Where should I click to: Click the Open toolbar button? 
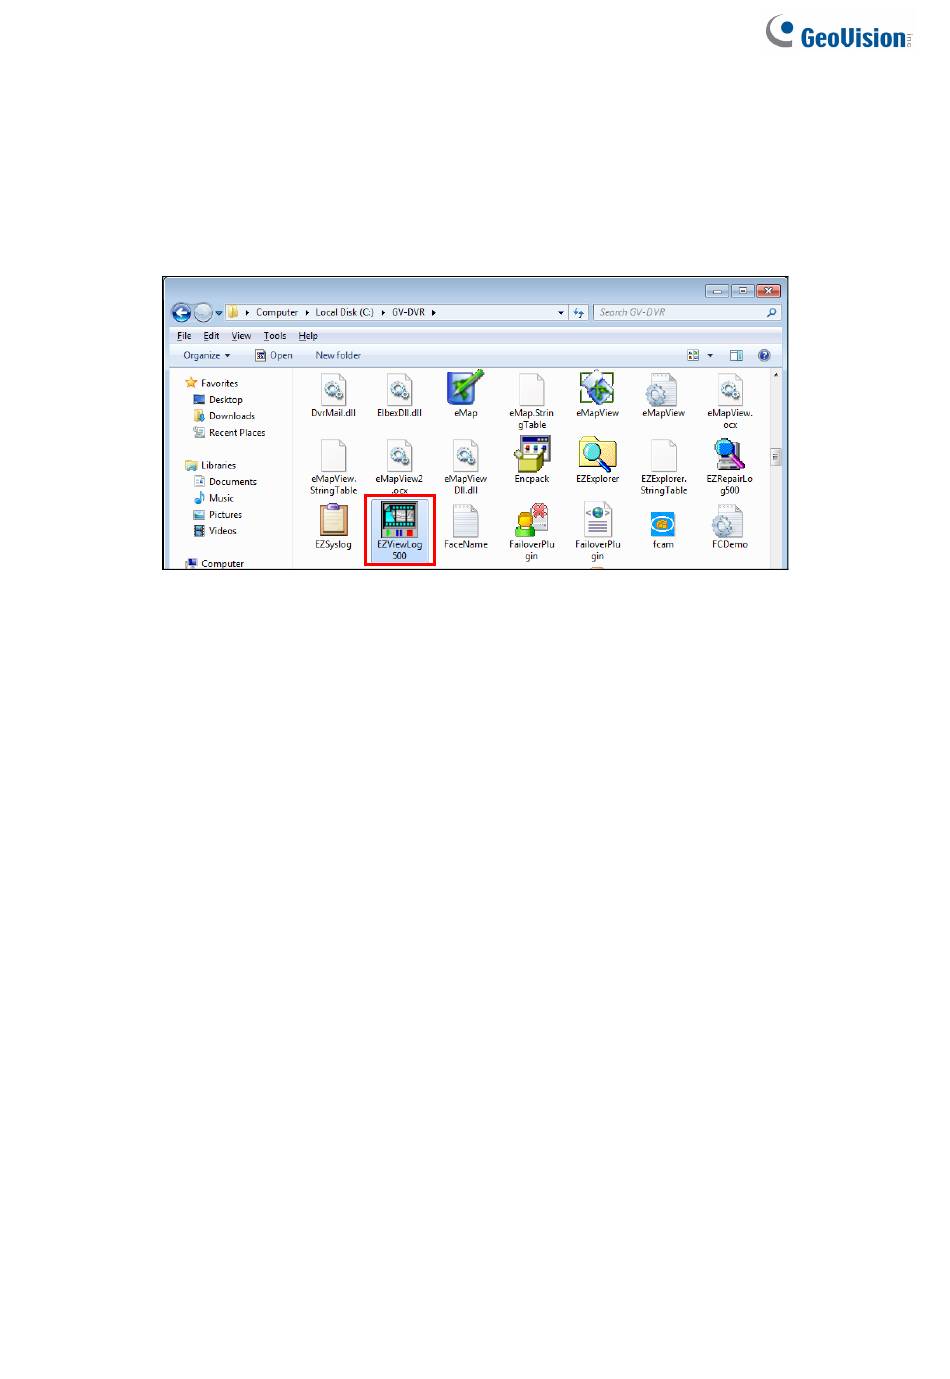[274, 355]
